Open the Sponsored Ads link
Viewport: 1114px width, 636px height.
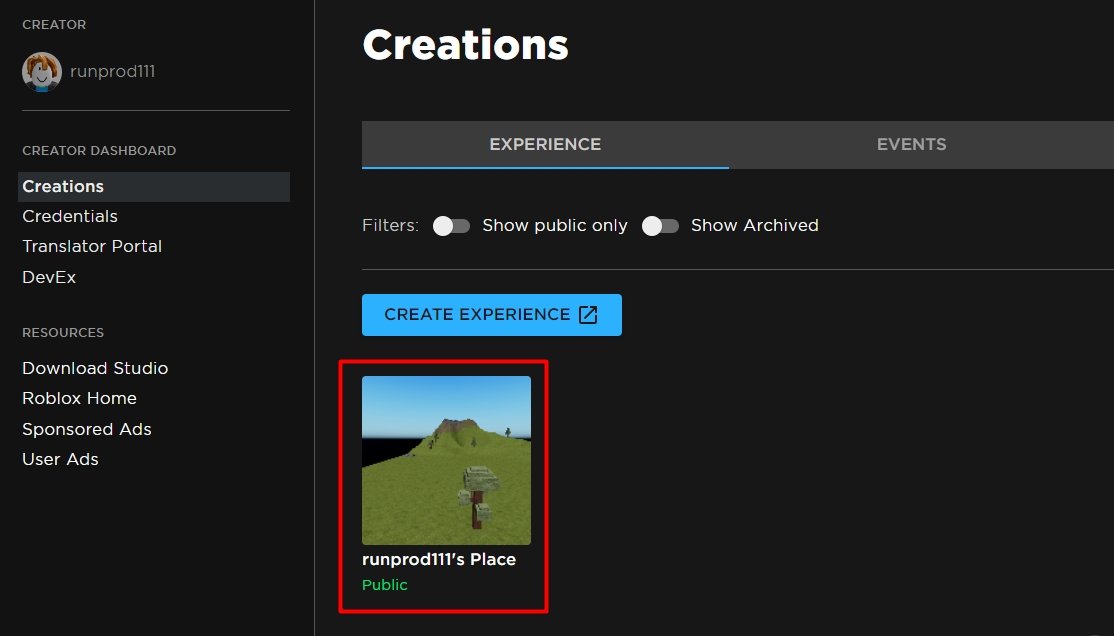tap(87, 429)
